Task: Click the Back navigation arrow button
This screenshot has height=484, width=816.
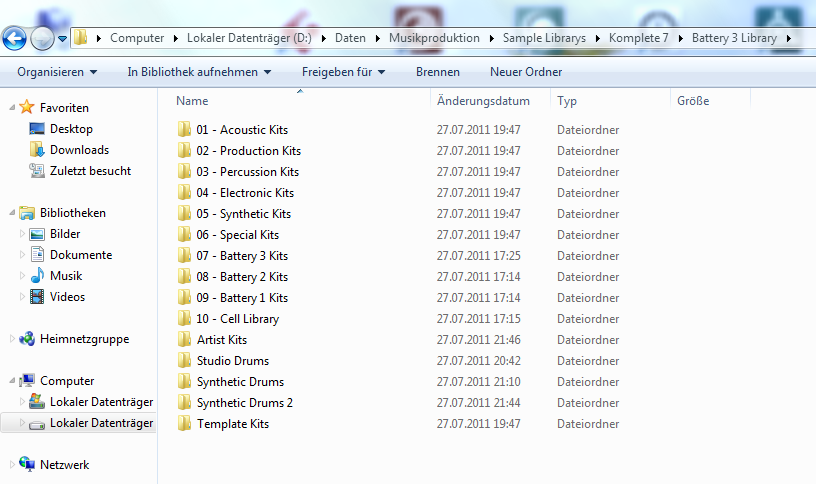Action: pyautogui.click(x=14, y=38)
